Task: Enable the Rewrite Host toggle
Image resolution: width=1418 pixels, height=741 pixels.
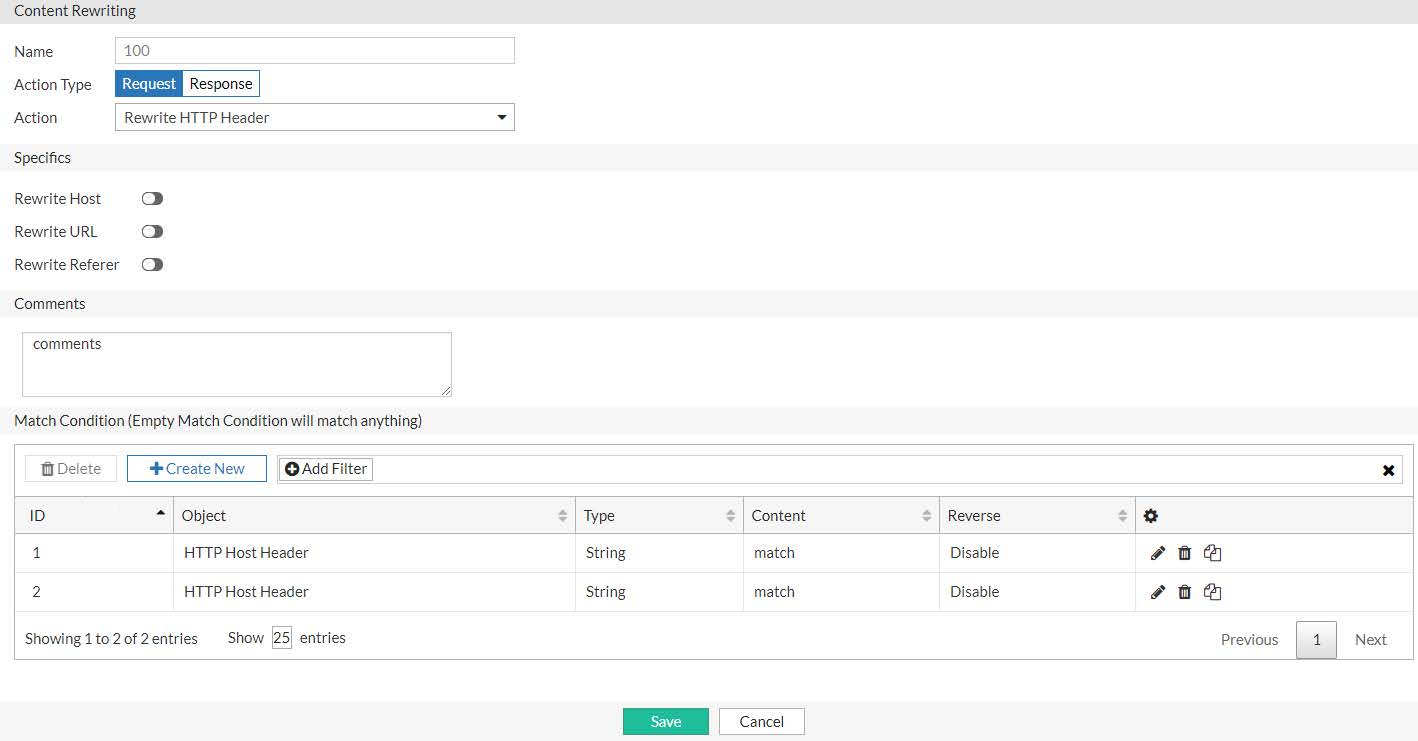Action: pyautogui.click(x=152, y=198)
